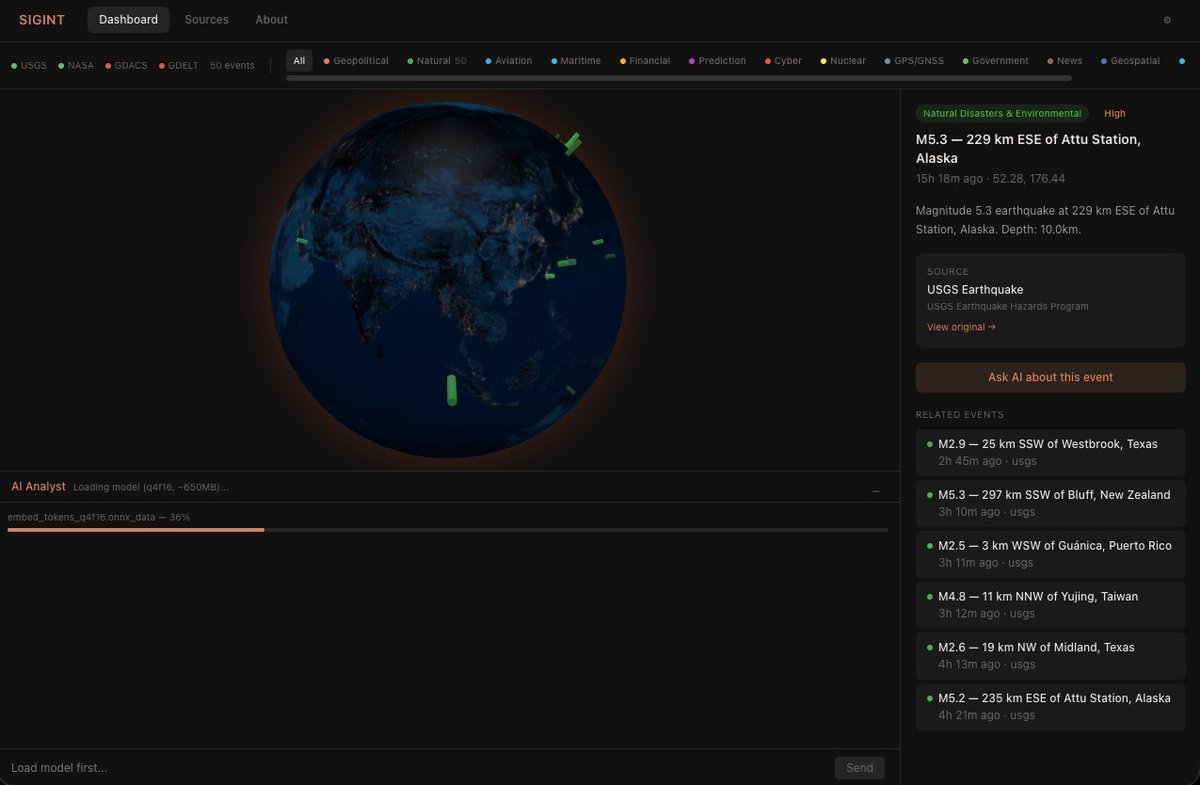
Task: Click the embed_tokens file loading text
Action: pyautogui.click(x=99, y=517)
